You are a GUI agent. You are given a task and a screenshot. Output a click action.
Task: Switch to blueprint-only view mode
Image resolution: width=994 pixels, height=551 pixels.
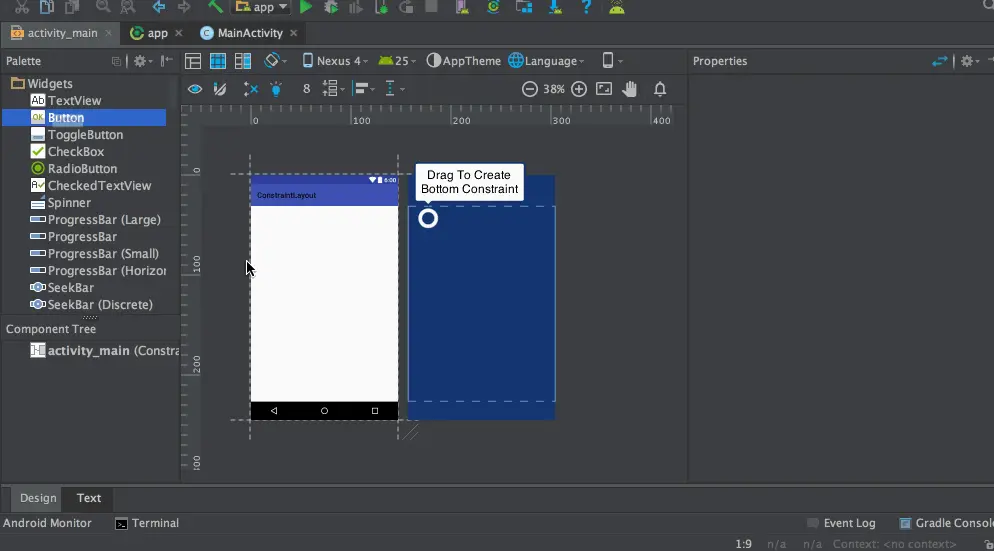tap(218, 61)
